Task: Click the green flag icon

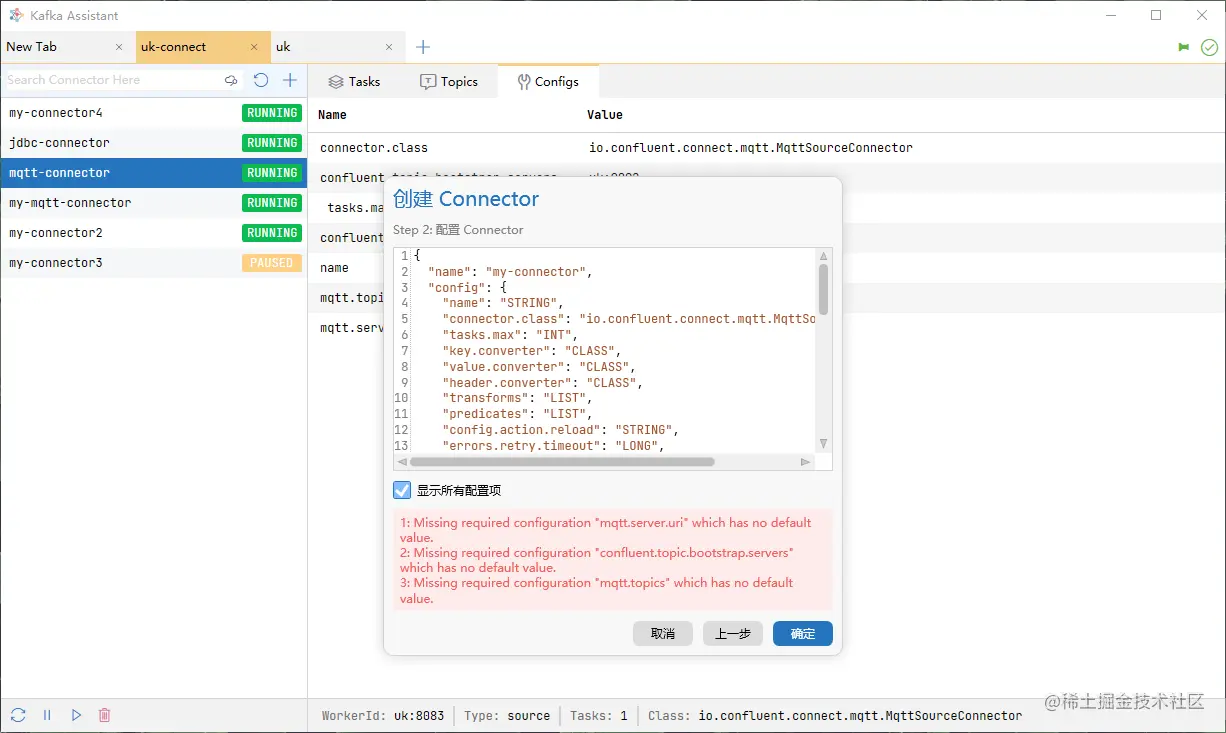Action: click(x=1184, y=47)
